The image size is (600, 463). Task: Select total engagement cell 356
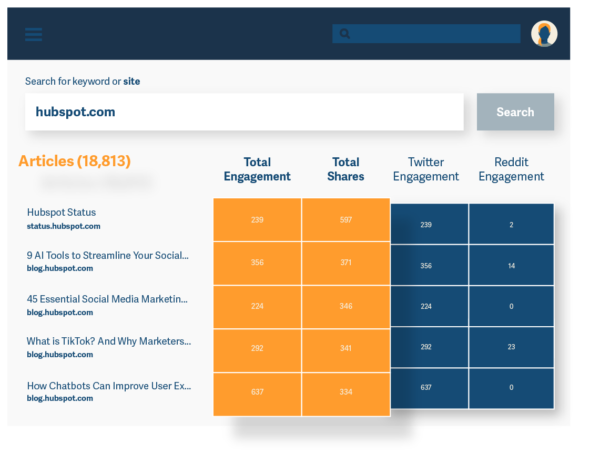pyautogui.click(x=257, y=263)
